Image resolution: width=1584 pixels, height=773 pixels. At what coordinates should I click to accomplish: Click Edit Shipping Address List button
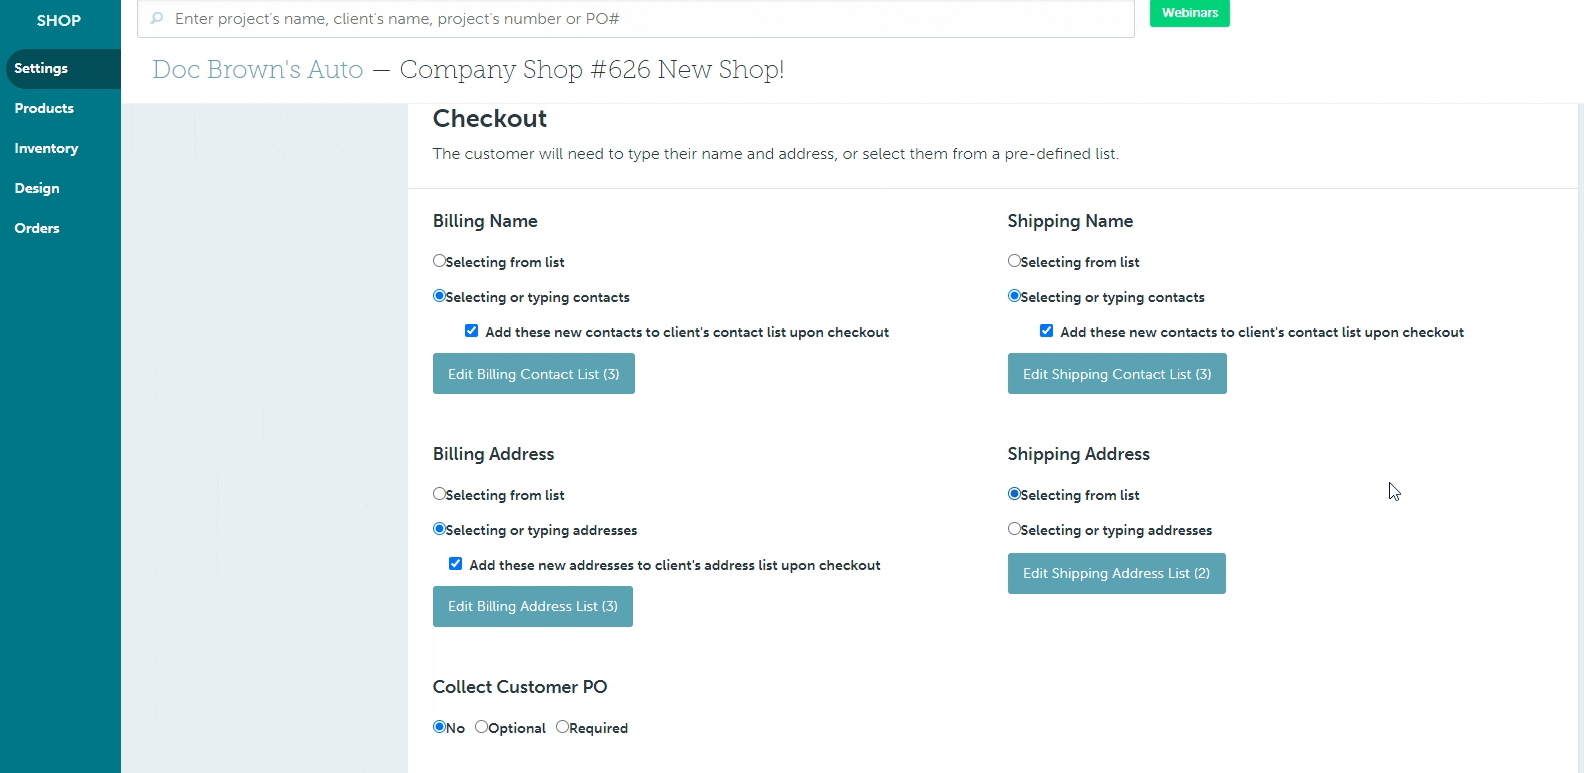[x=1116, y=573]
